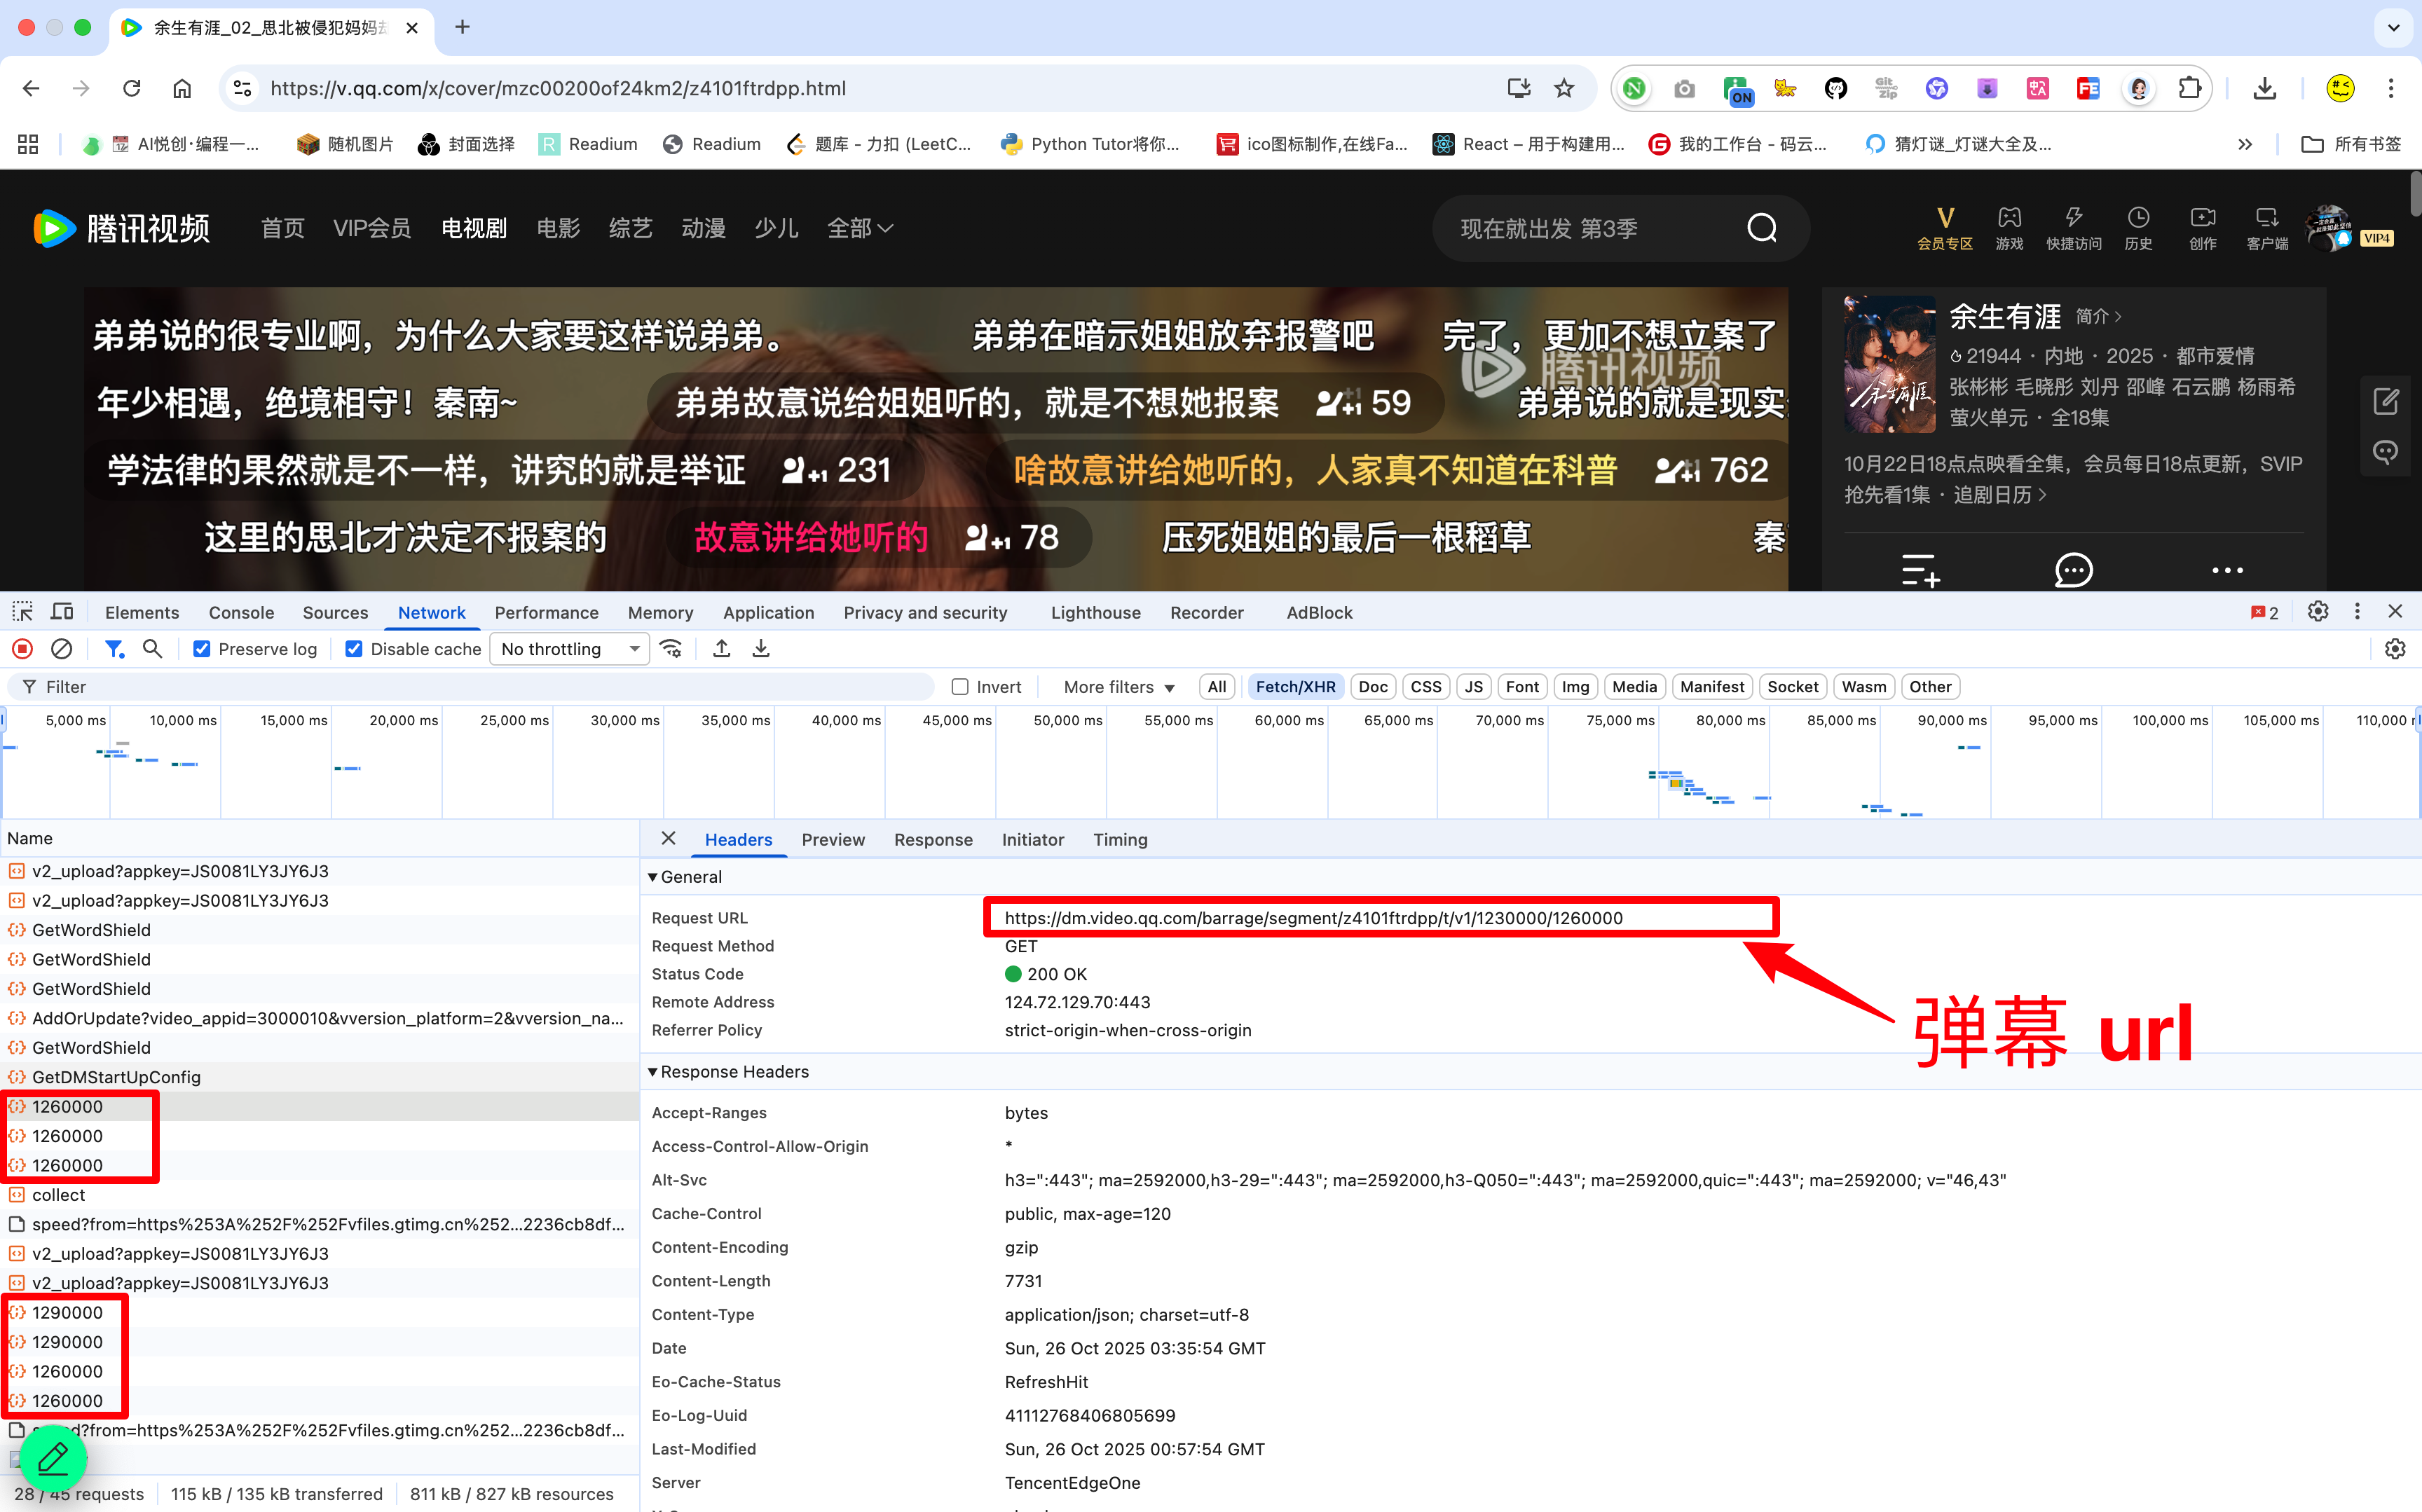Viewport: 2422px width, 1512px height.
Task: Open the tab search dropdown arrow
Action: 2394,27
